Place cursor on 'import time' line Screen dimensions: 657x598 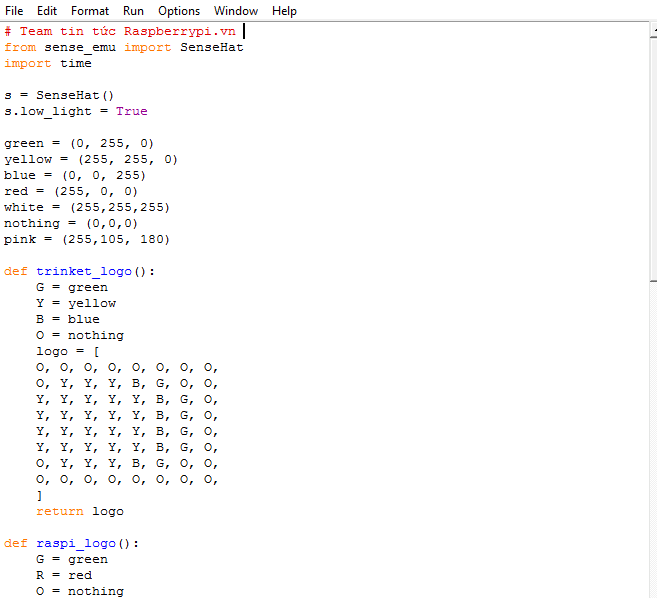click(48, 63)
